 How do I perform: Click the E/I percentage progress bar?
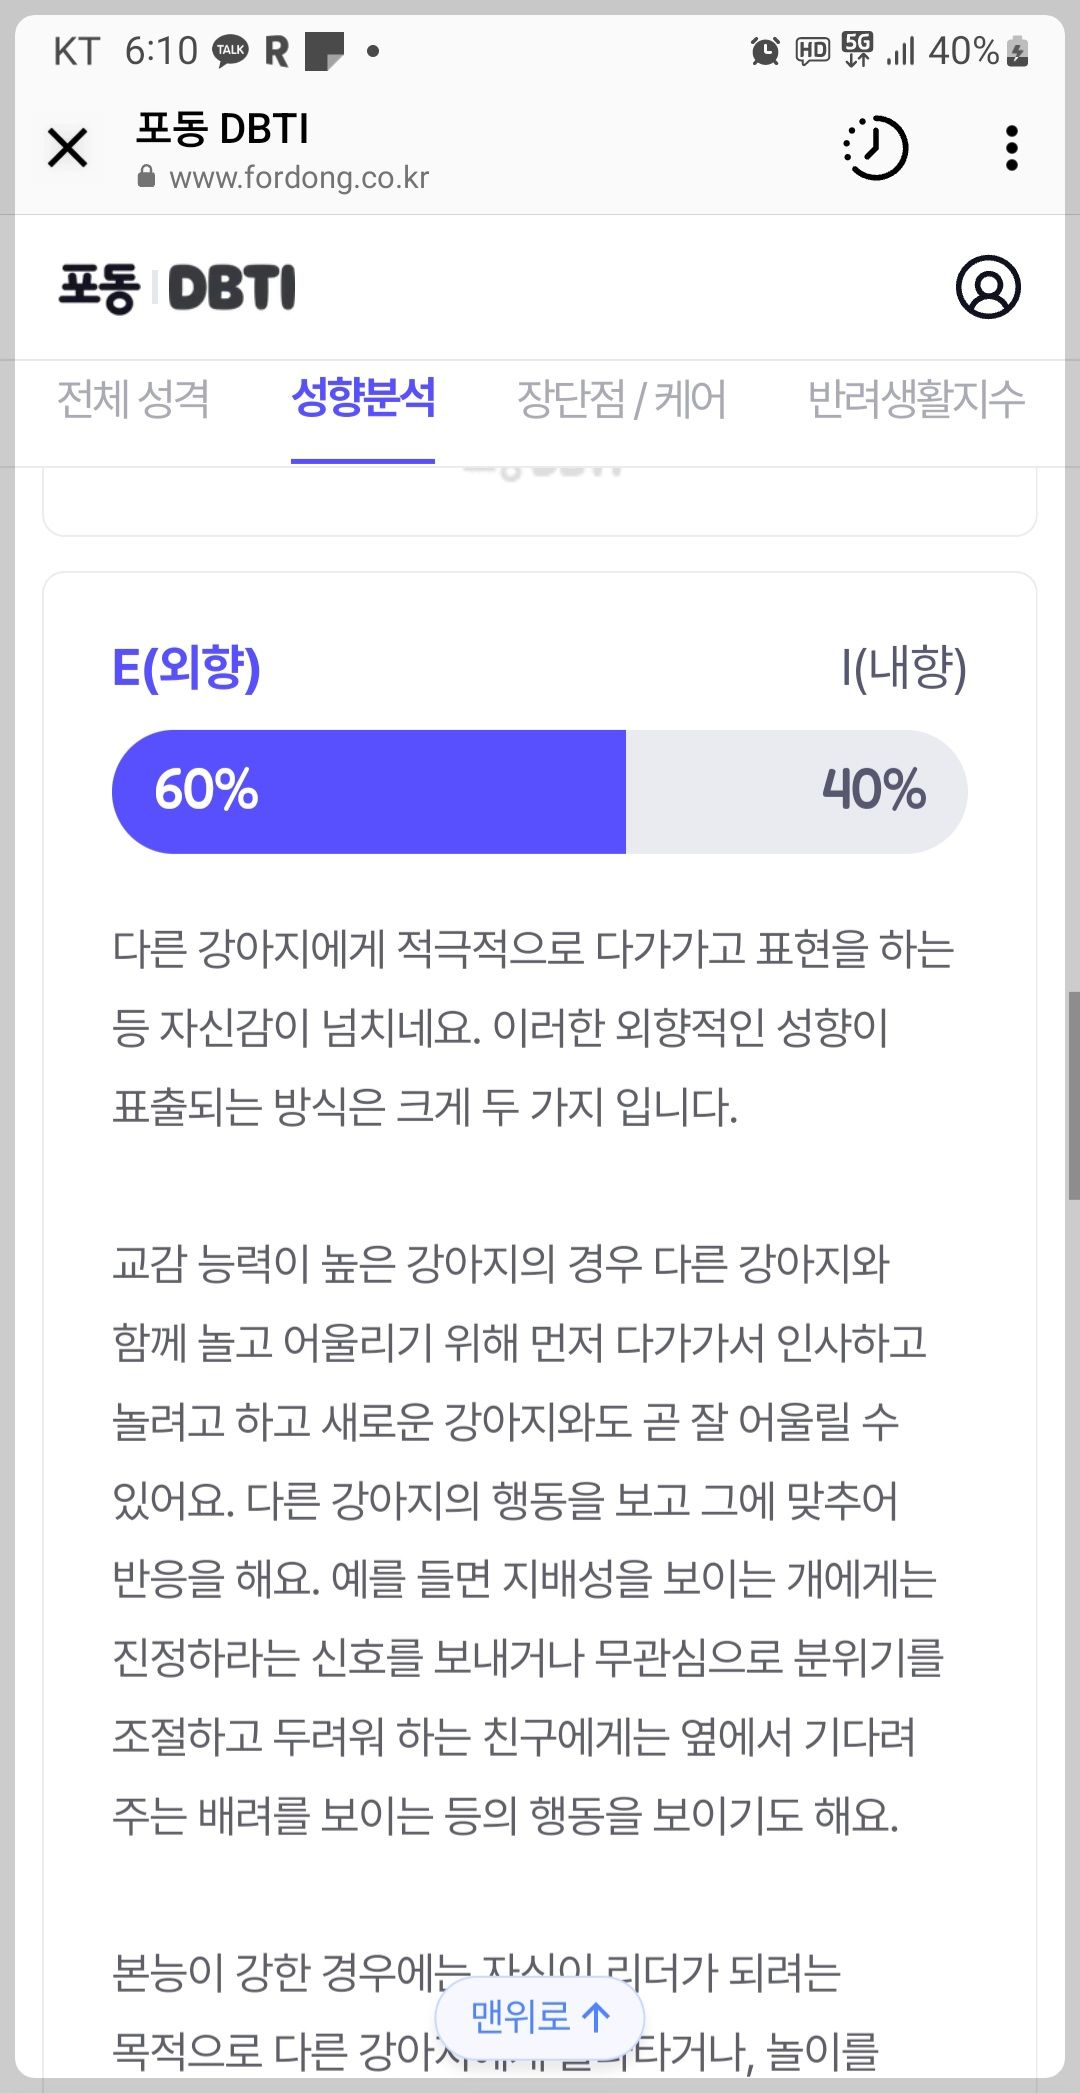coord(540,790)
